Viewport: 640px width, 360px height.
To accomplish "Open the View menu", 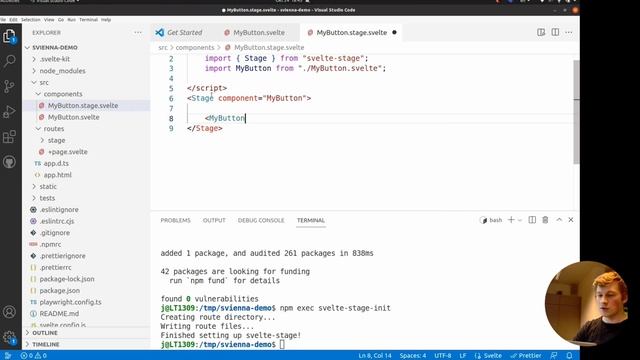I will (49, 20).
